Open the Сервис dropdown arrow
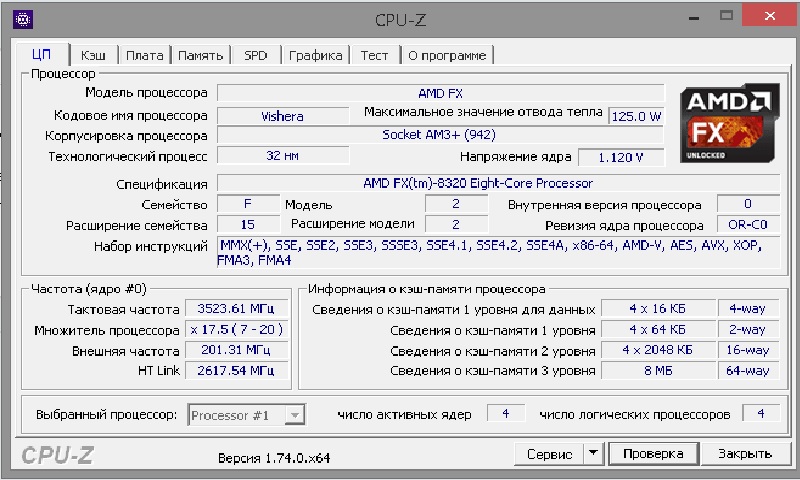The width and height of the screenshot is (800, 480). click(593, 453)
